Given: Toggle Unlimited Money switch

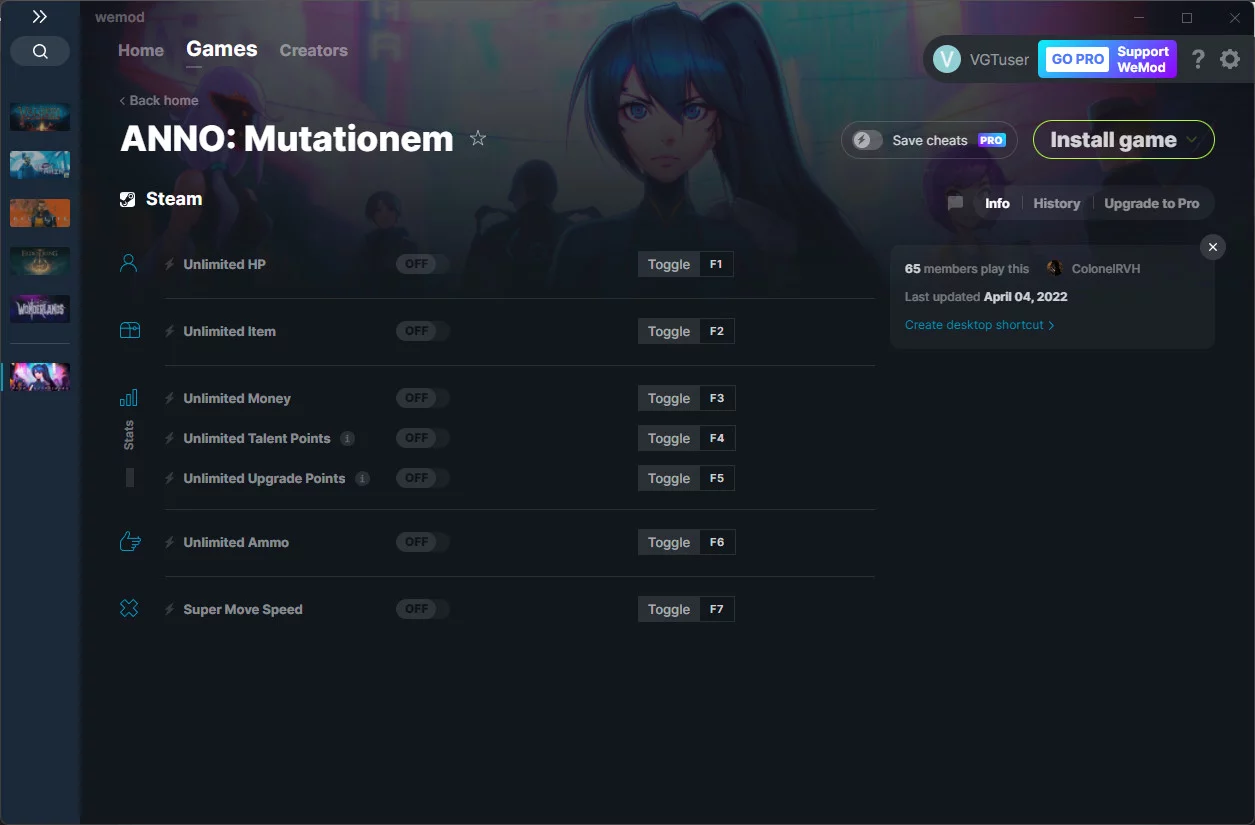Looking at the screenshot, I should coord(422,398).
